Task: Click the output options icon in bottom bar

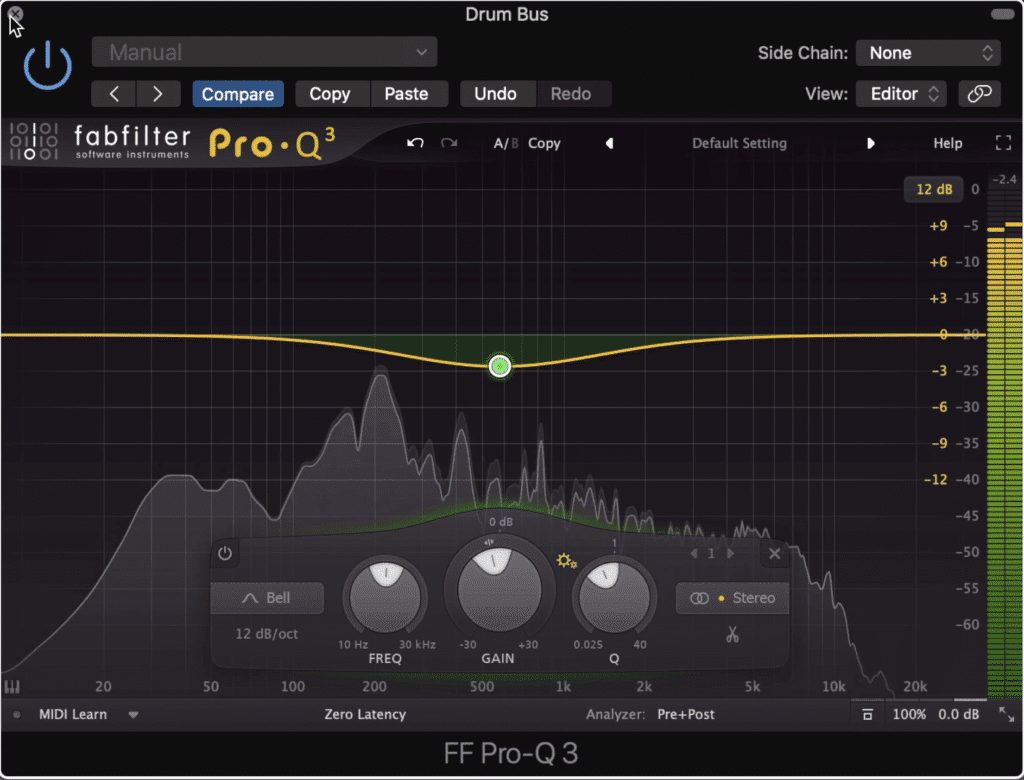Action: click(867, 714)
